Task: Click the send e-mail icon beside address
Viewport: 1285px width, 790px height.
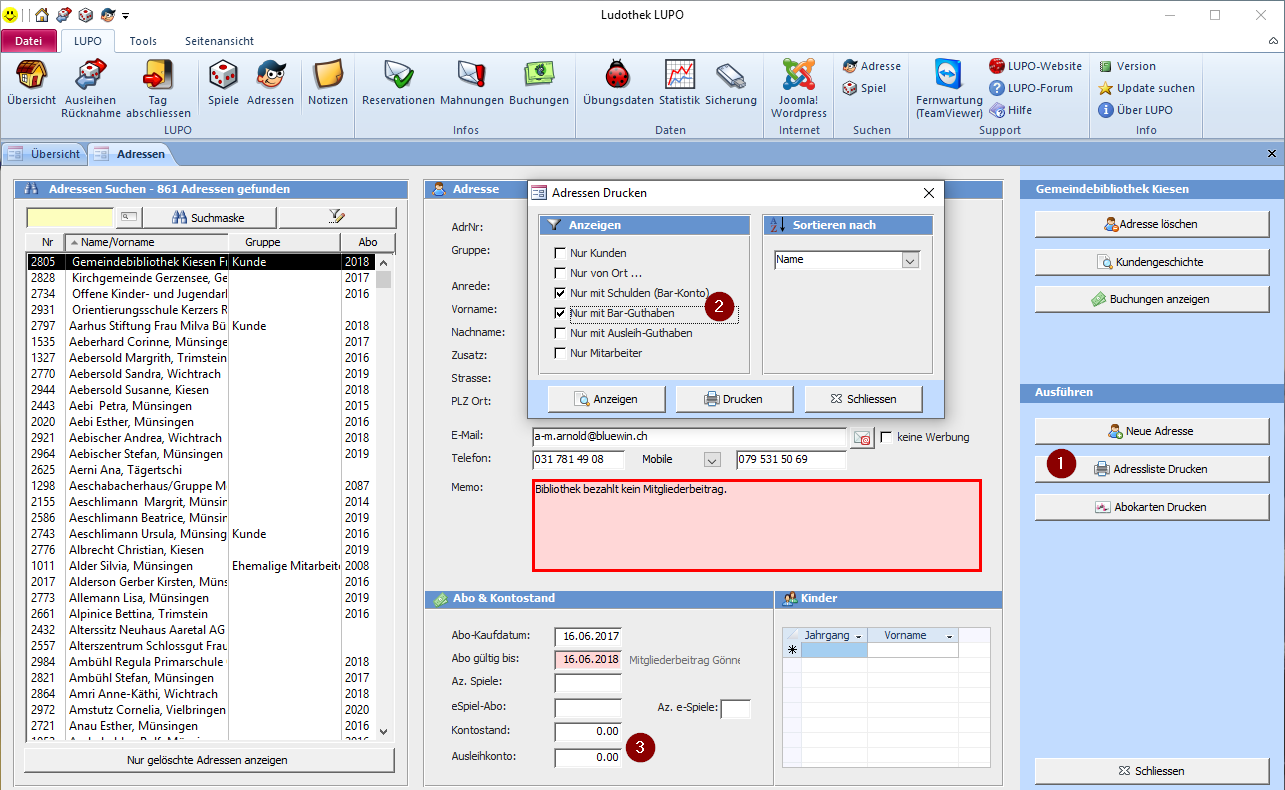Action: point(862,437)
